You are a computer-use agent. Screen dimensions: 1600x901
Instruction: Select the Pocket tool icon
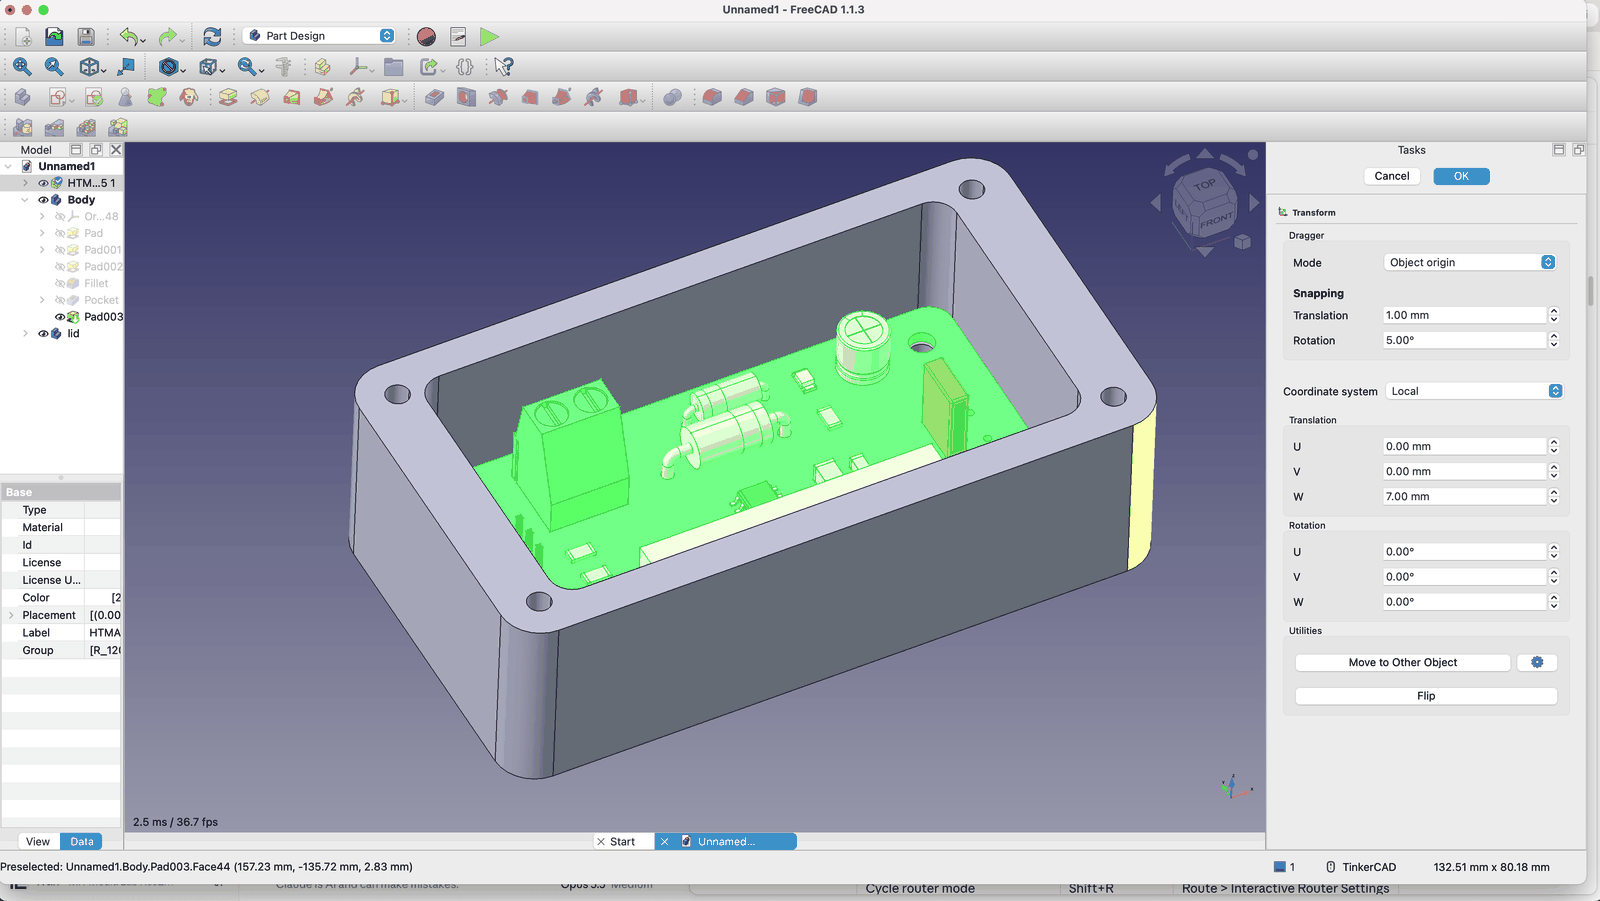pos(434,97)
